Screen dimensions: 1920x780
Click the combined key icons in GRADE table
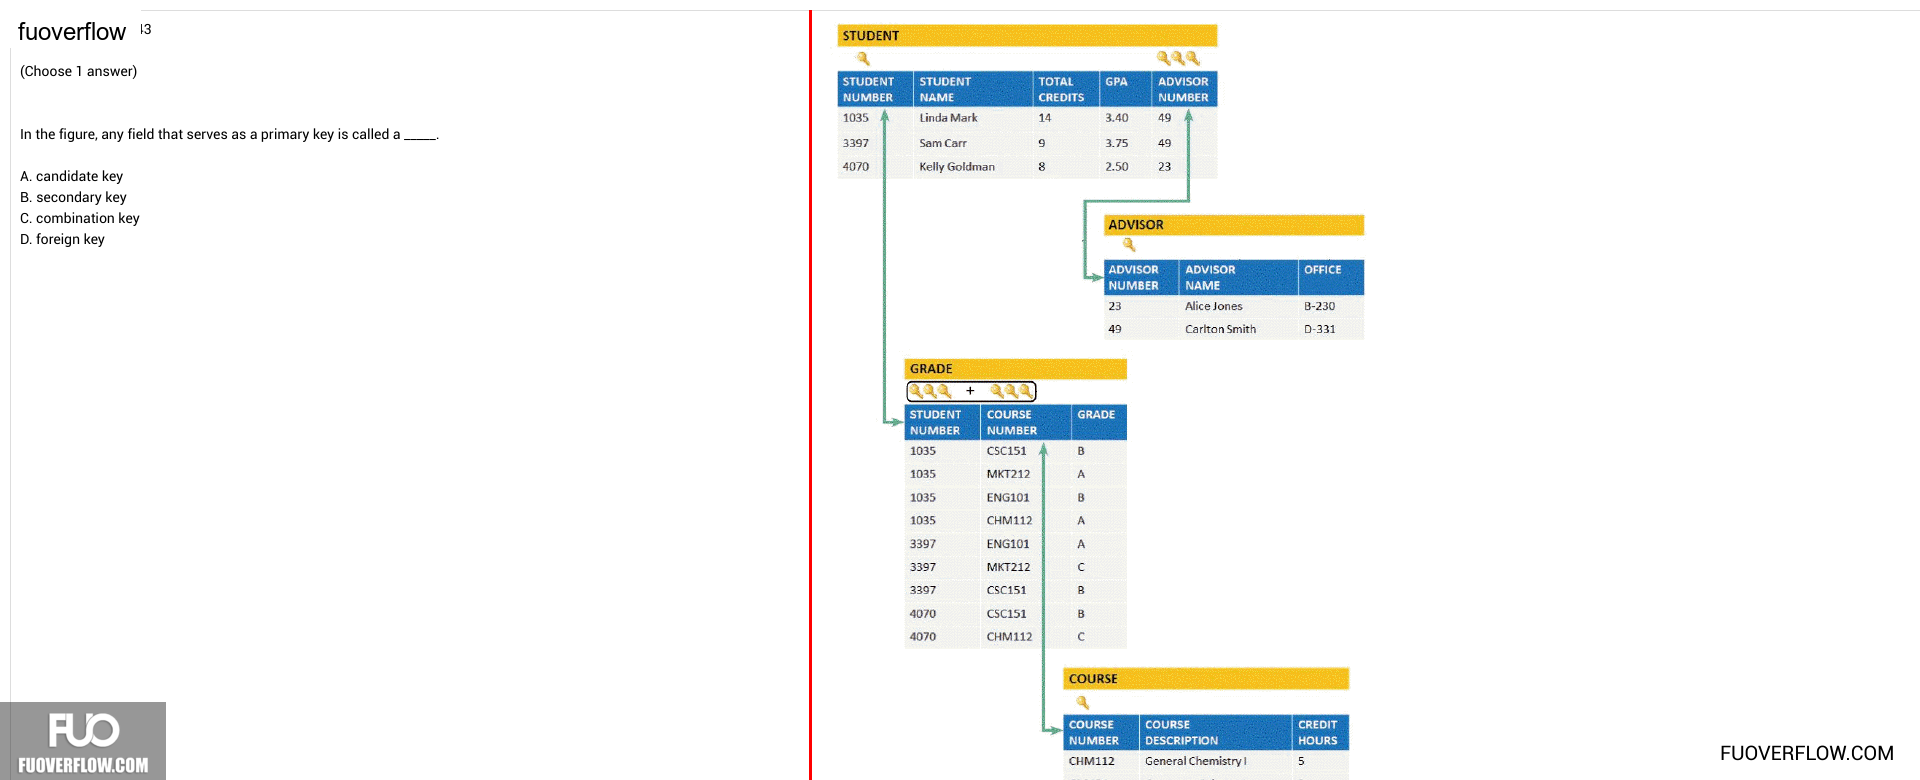click(x=971, y=391)
